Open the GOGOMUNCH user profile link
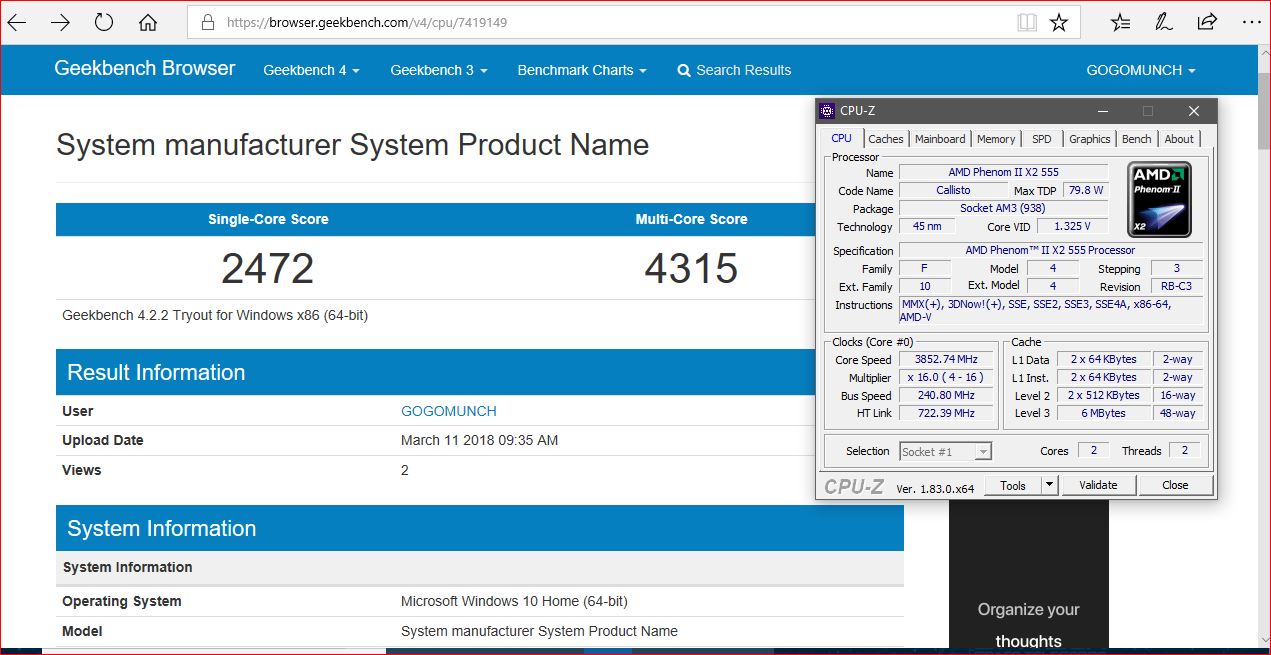This screenshot has height=655, width=1271. [x=449, y=411]
